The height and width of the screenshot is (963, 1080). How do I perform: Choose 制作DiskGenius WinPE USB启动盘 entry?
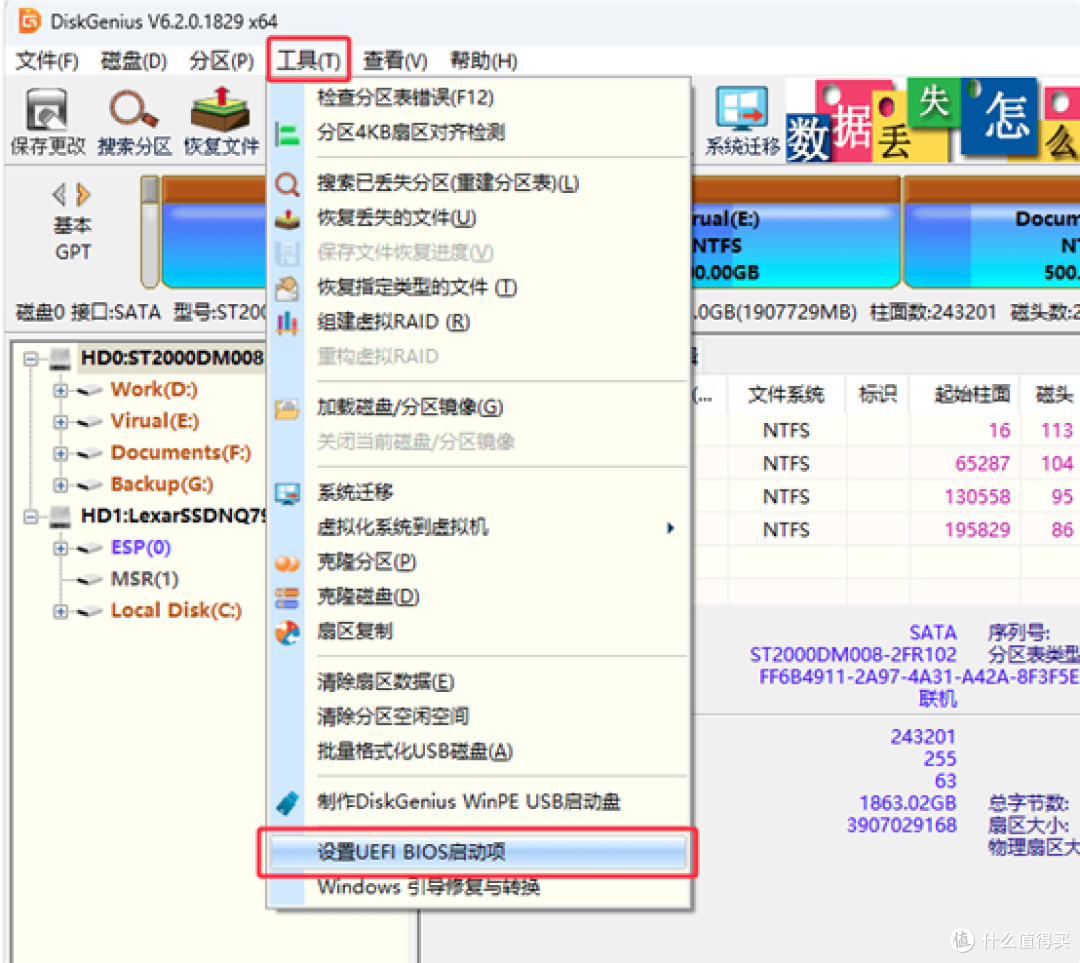point(479,802)
